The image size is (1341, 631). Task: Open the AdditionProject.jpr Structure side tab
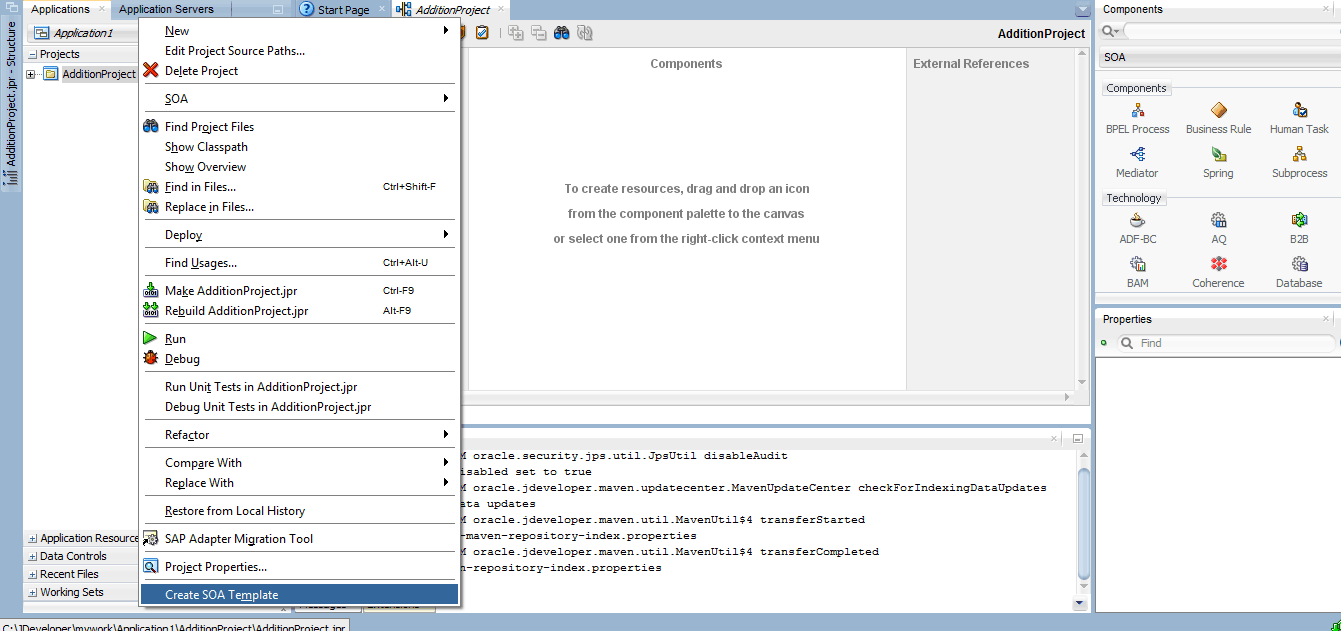pyautogui.click(x=11, y=102)
